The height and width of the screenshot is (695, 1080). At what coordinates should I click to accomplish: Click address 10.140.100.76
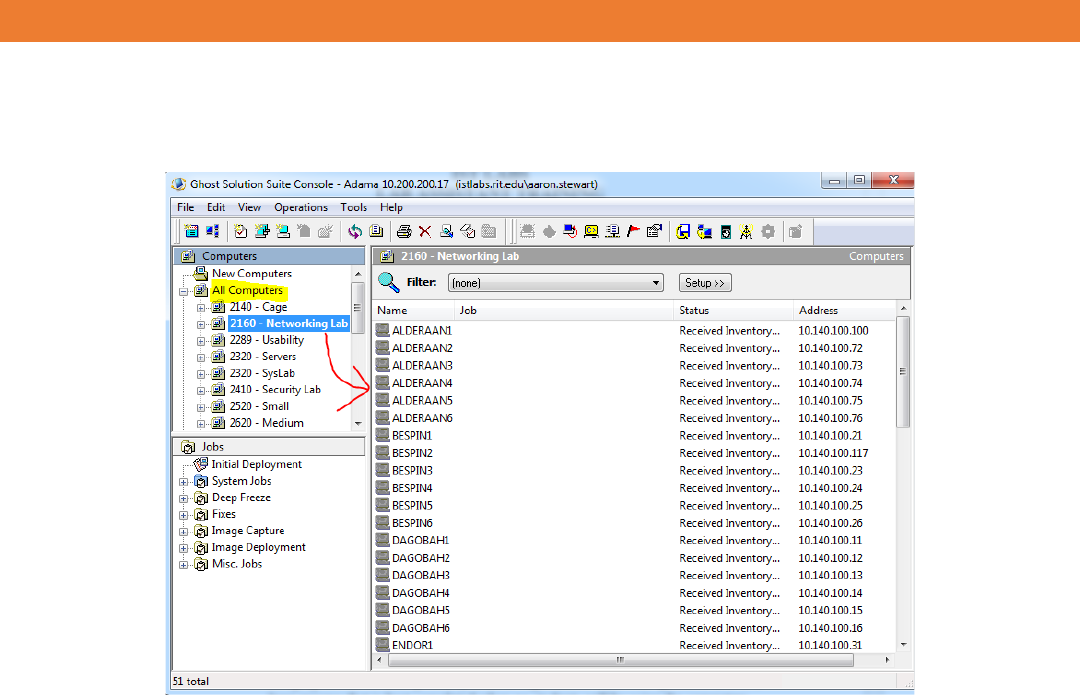pyautogui.click(x=830, y=418)
